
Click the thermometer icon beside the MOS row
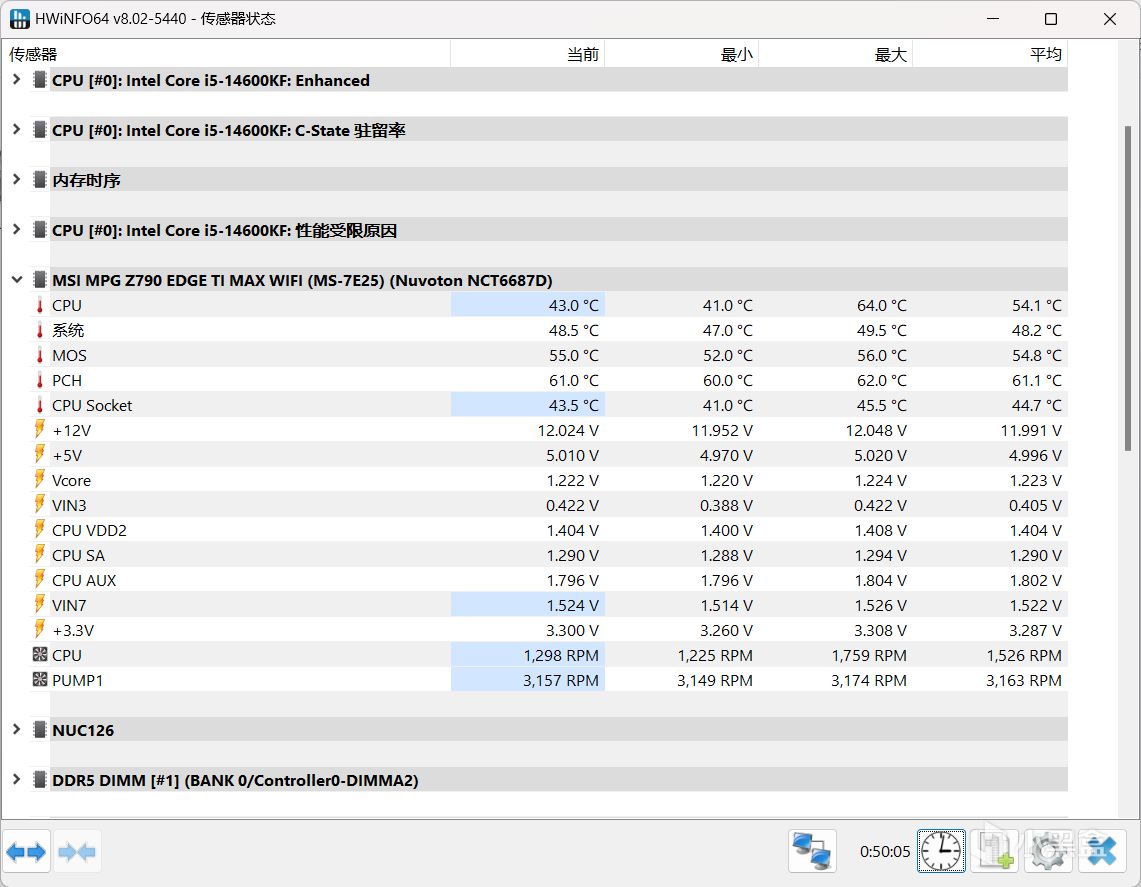40,355
